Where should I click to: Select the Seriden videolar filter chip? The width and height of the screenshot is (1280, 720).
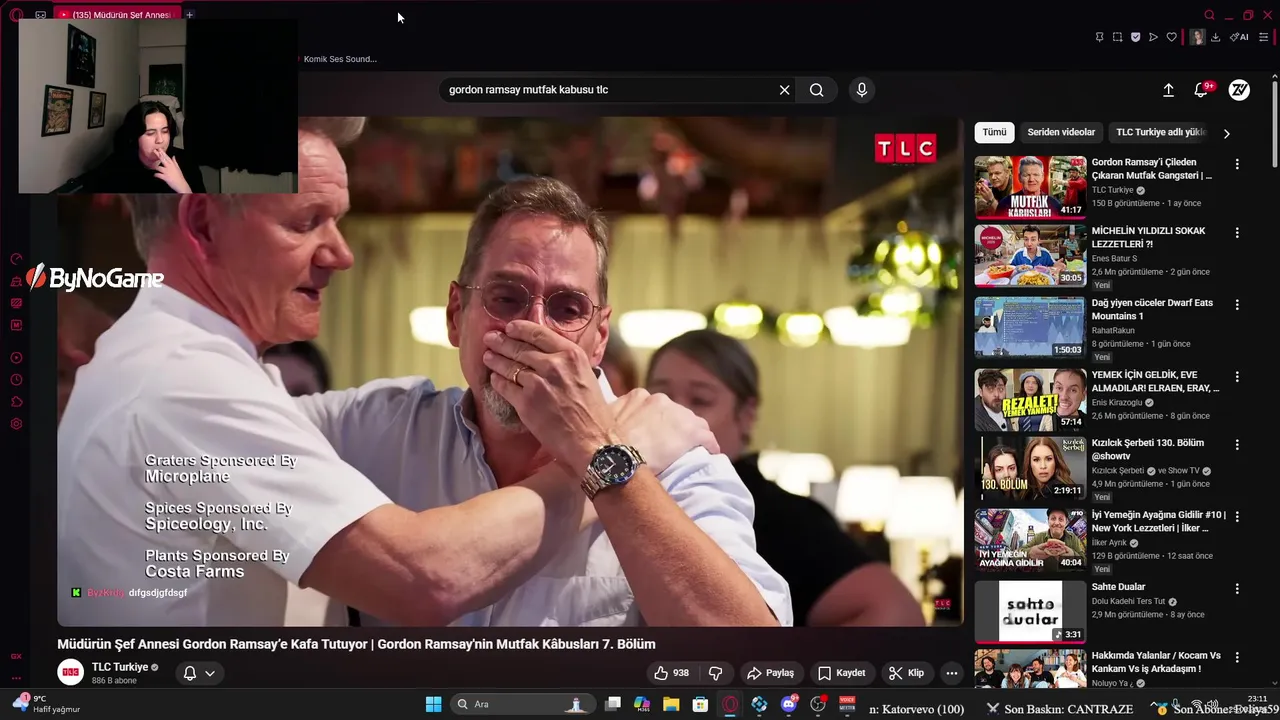(1061, 132)
